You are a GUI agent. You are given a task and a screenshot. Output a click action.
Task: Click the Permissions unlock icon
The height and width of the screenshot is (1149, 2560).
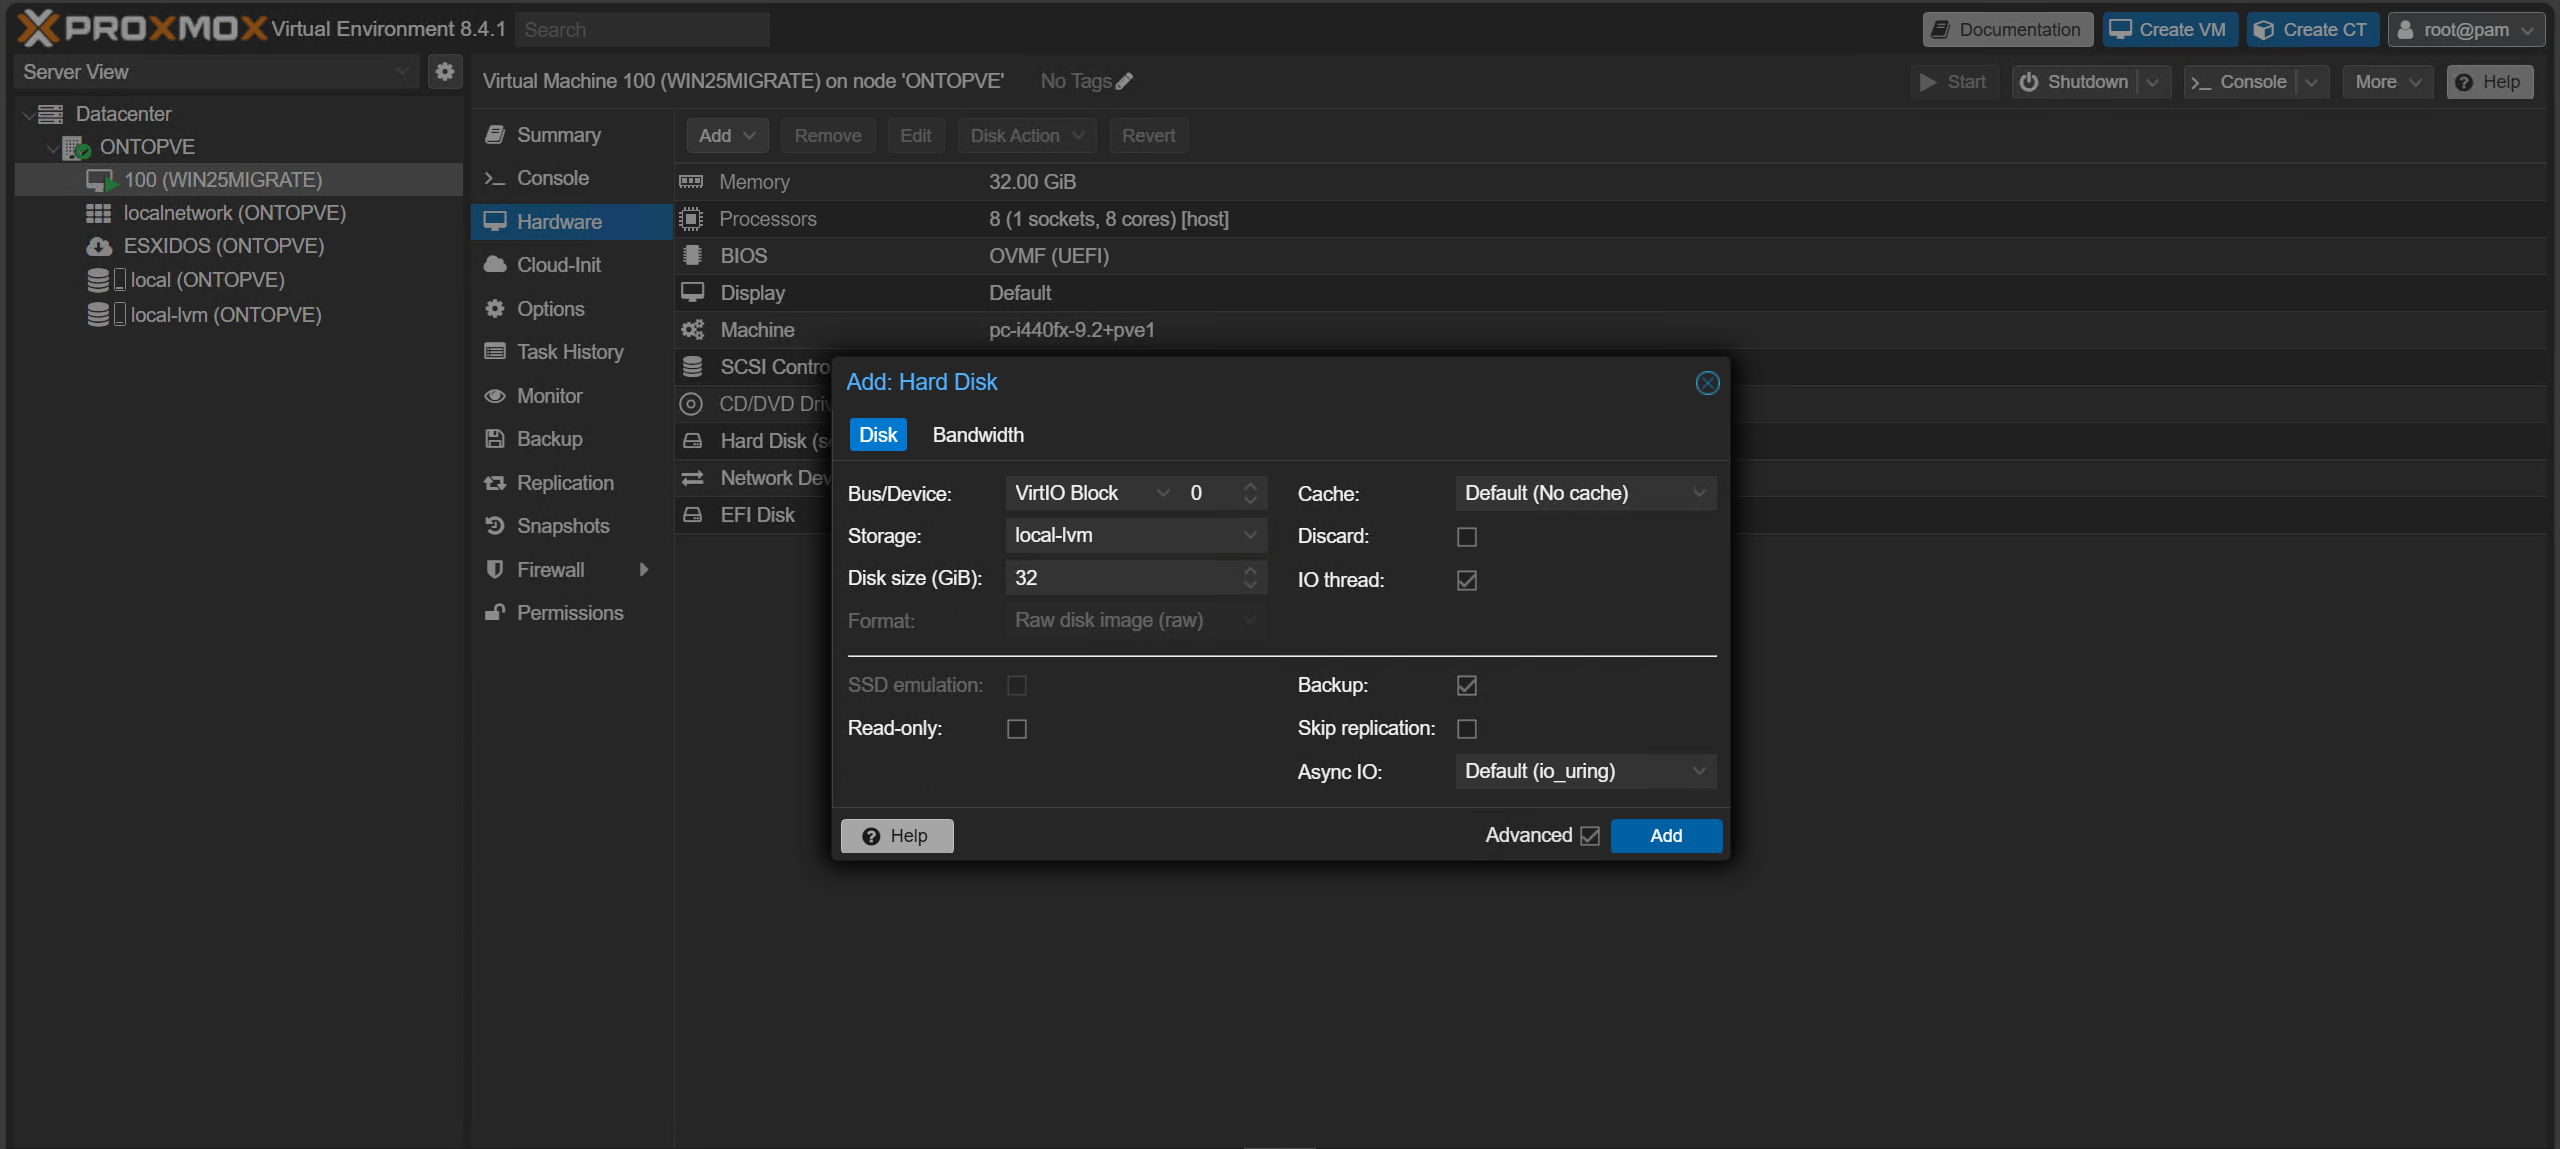point(494,612)
